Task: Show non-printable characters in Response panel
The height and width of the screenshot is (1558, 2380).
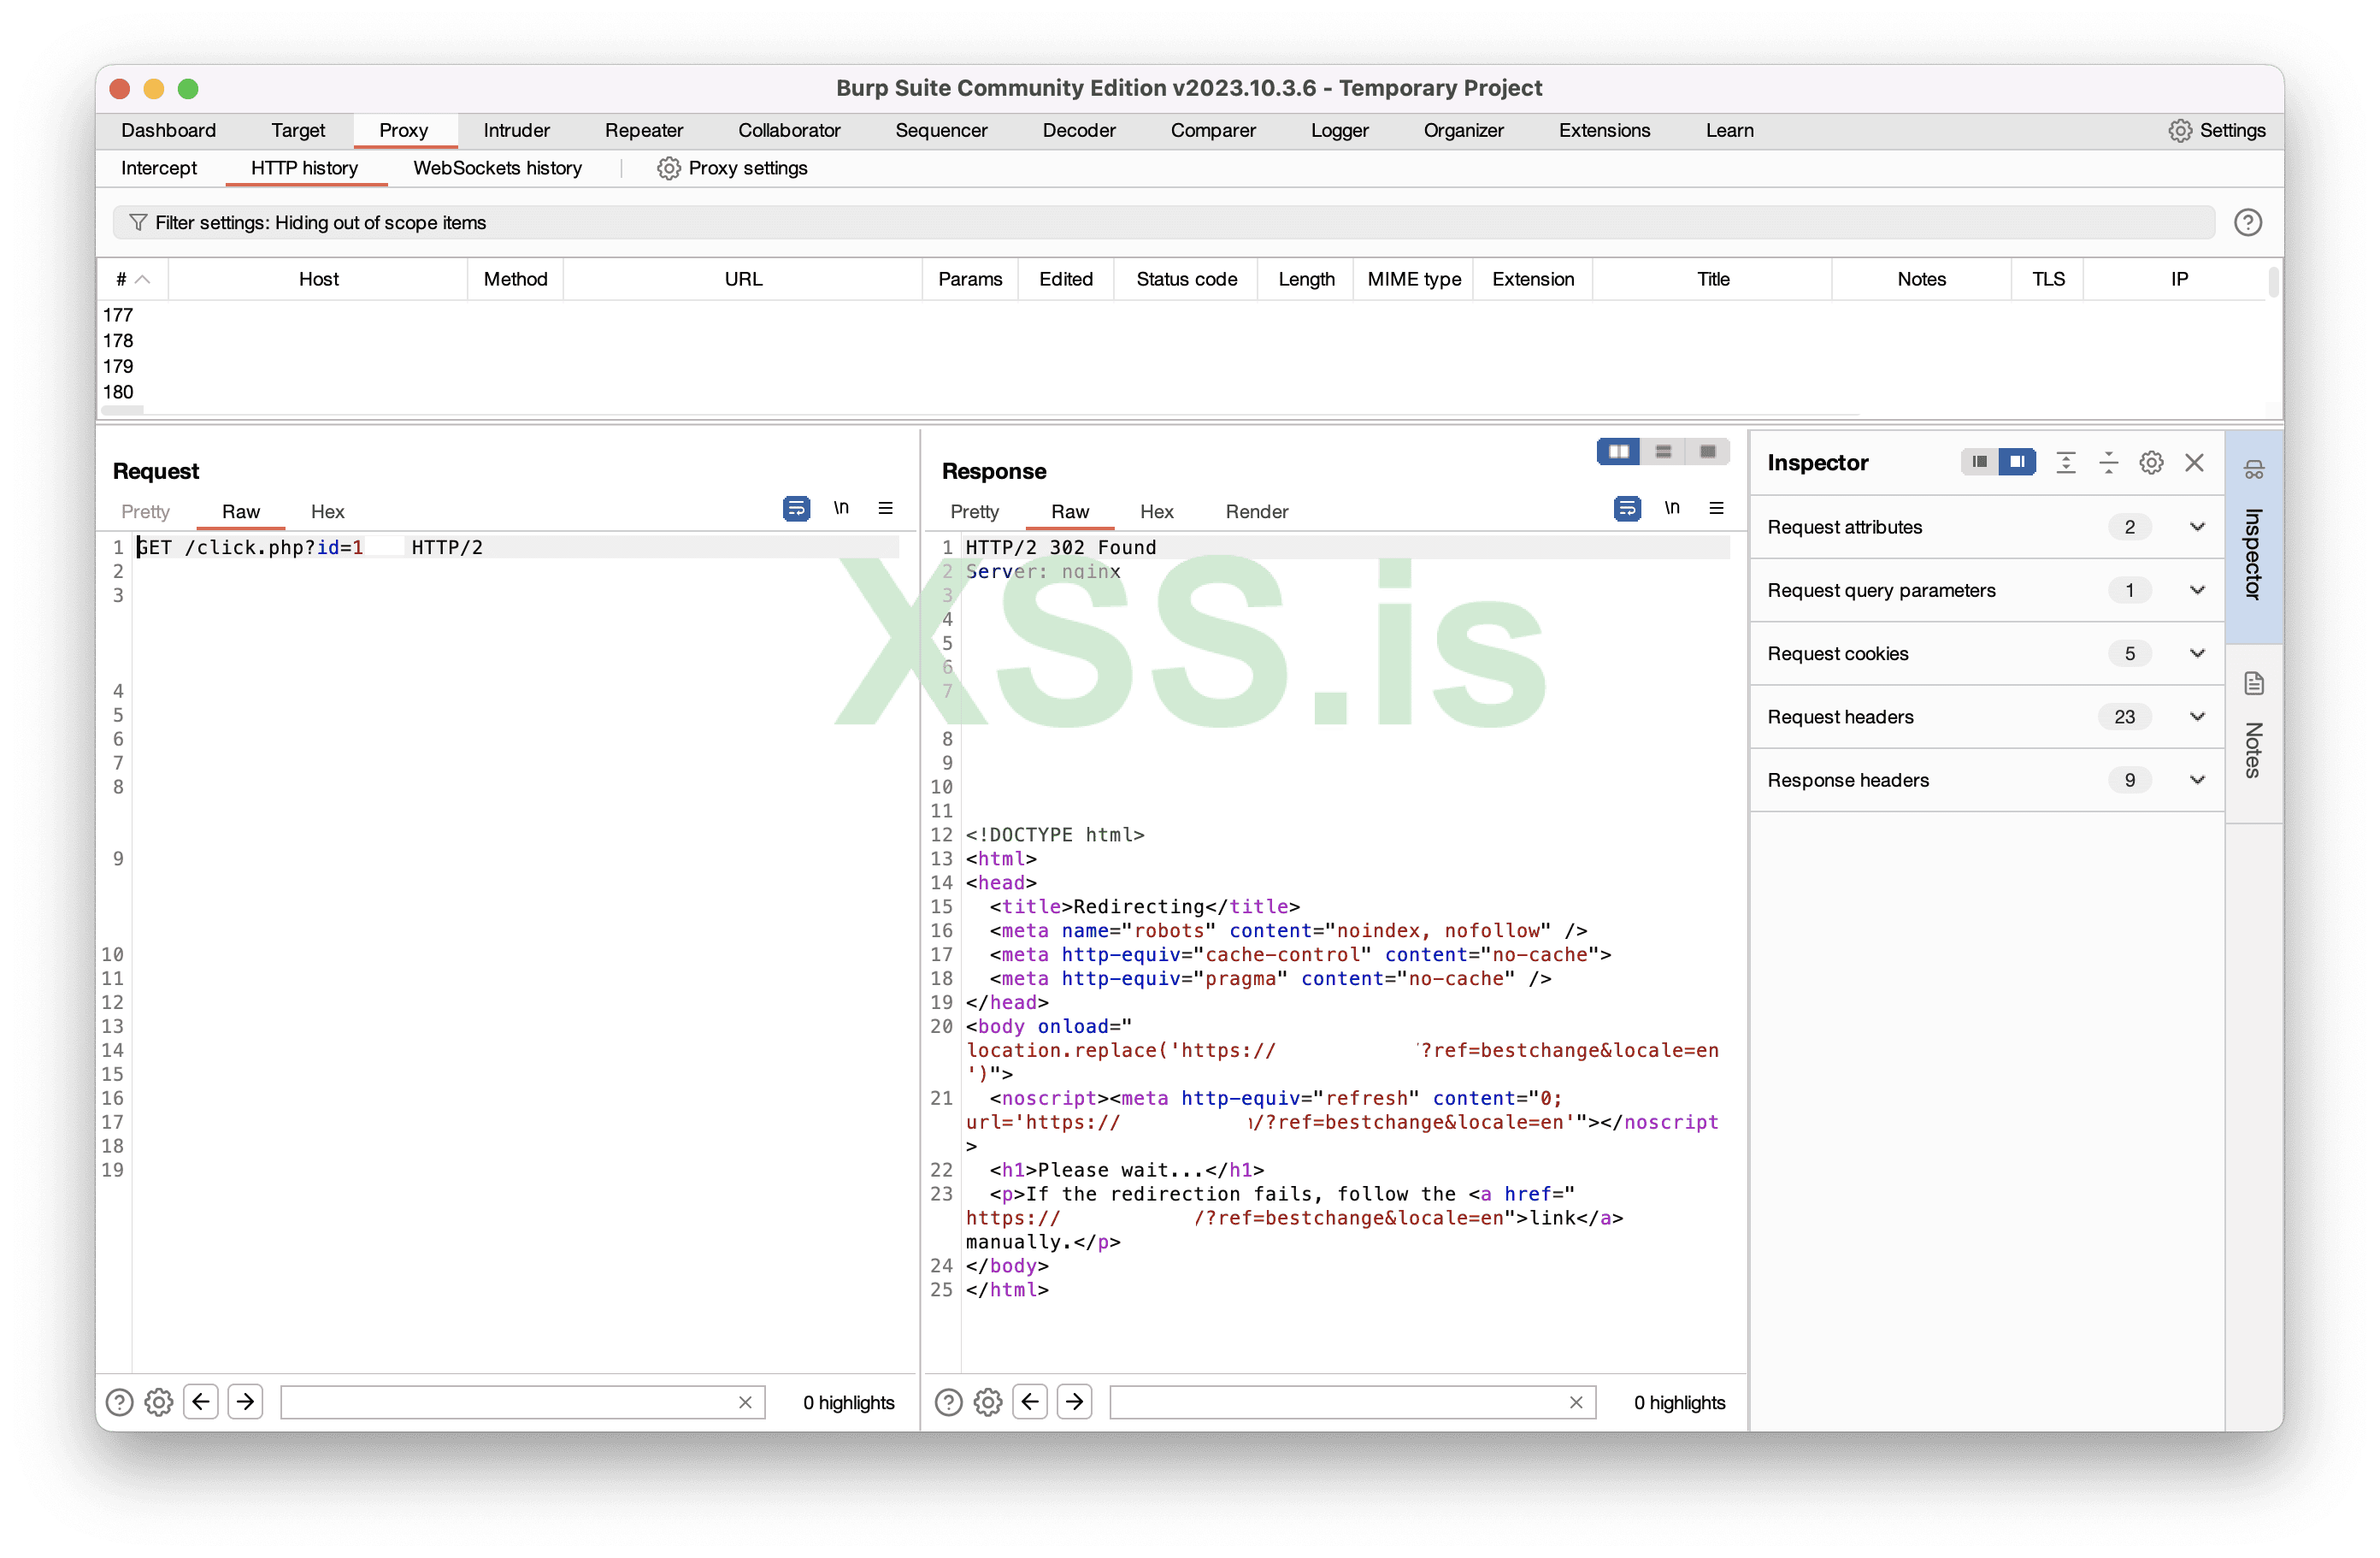Action: coord(1671,509)
